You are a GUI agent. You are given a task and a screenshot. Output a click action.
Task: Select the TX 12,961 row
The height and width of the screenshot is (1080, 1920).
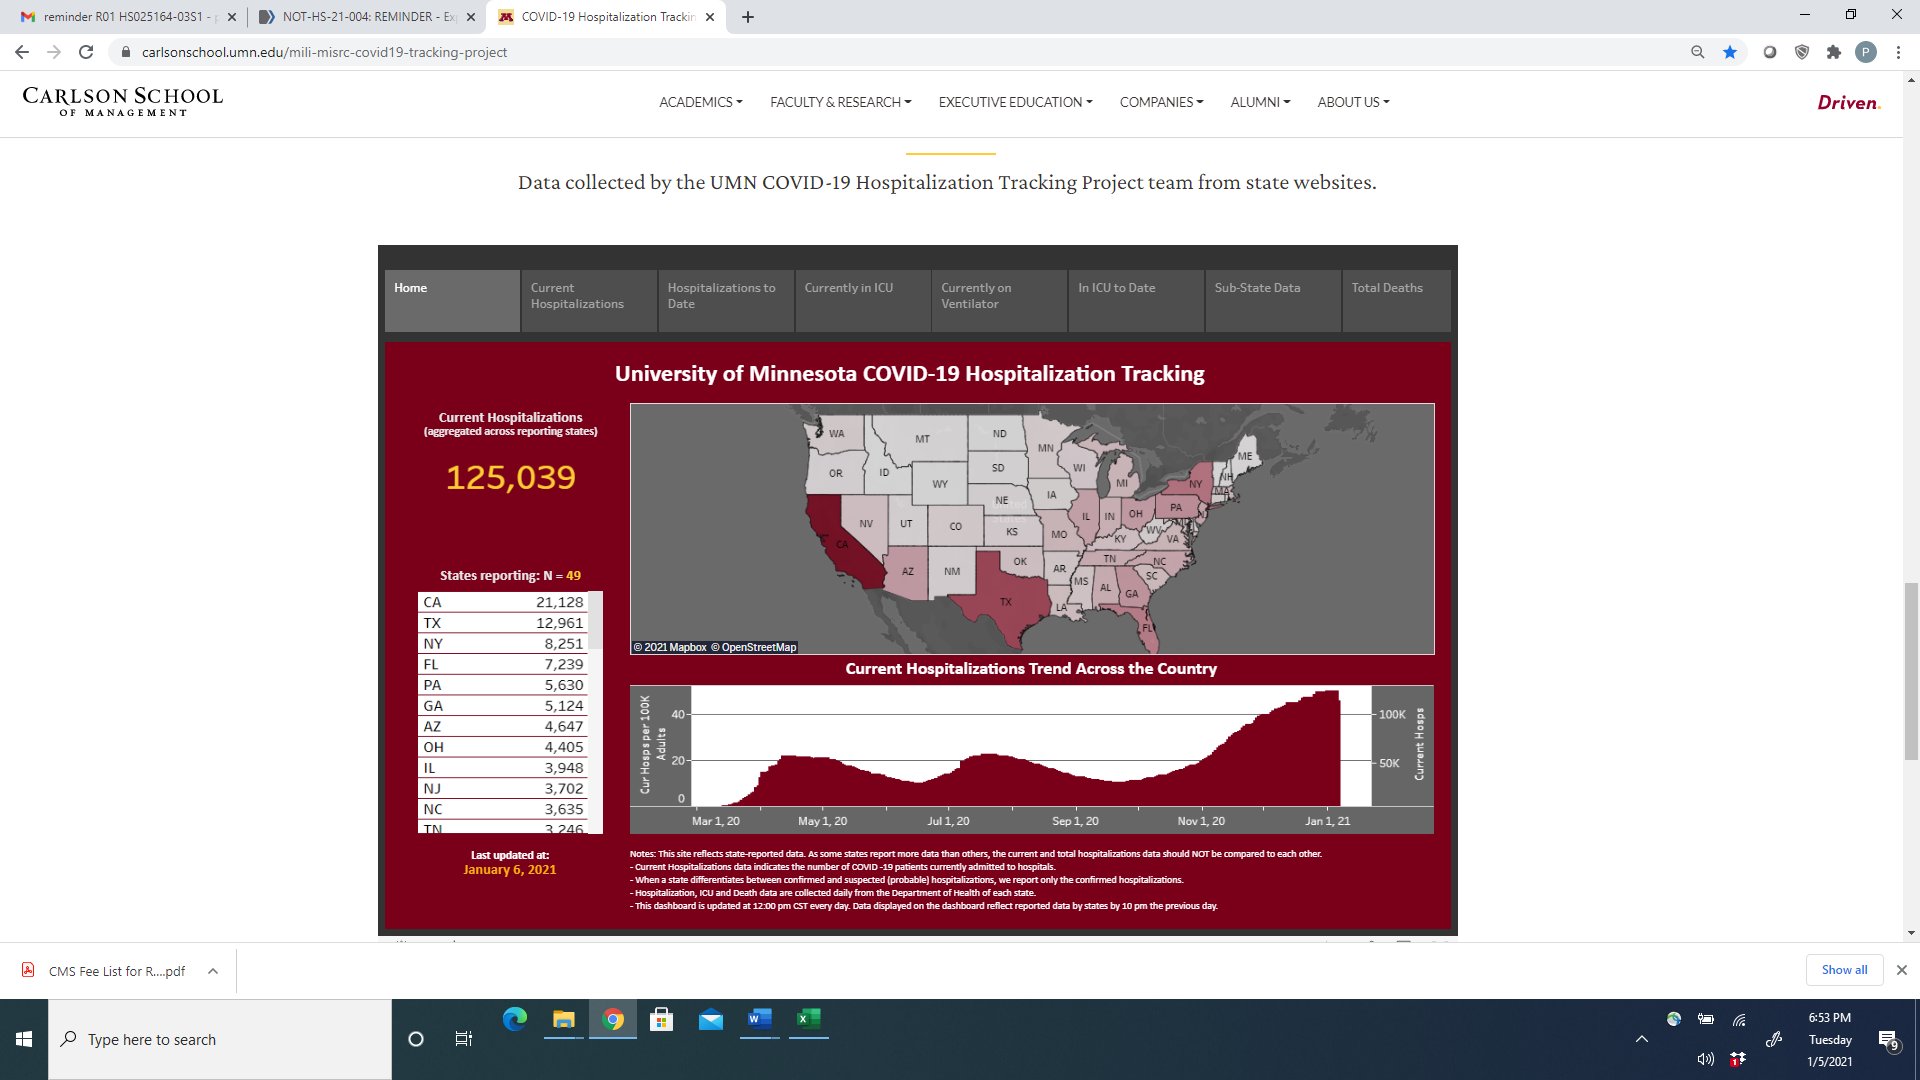(503, 623)
